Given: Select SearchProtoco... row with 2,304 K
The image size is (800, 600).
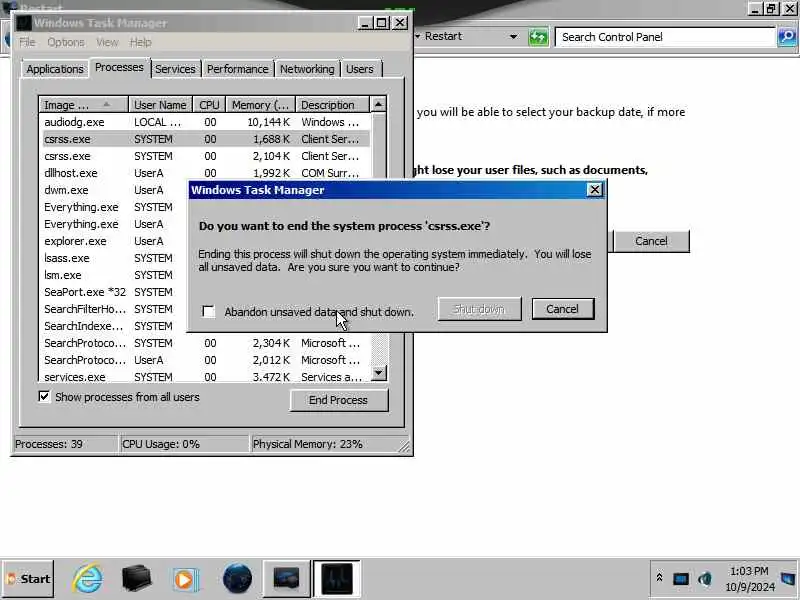Looking at the screenshot, I should pos(204,343).
